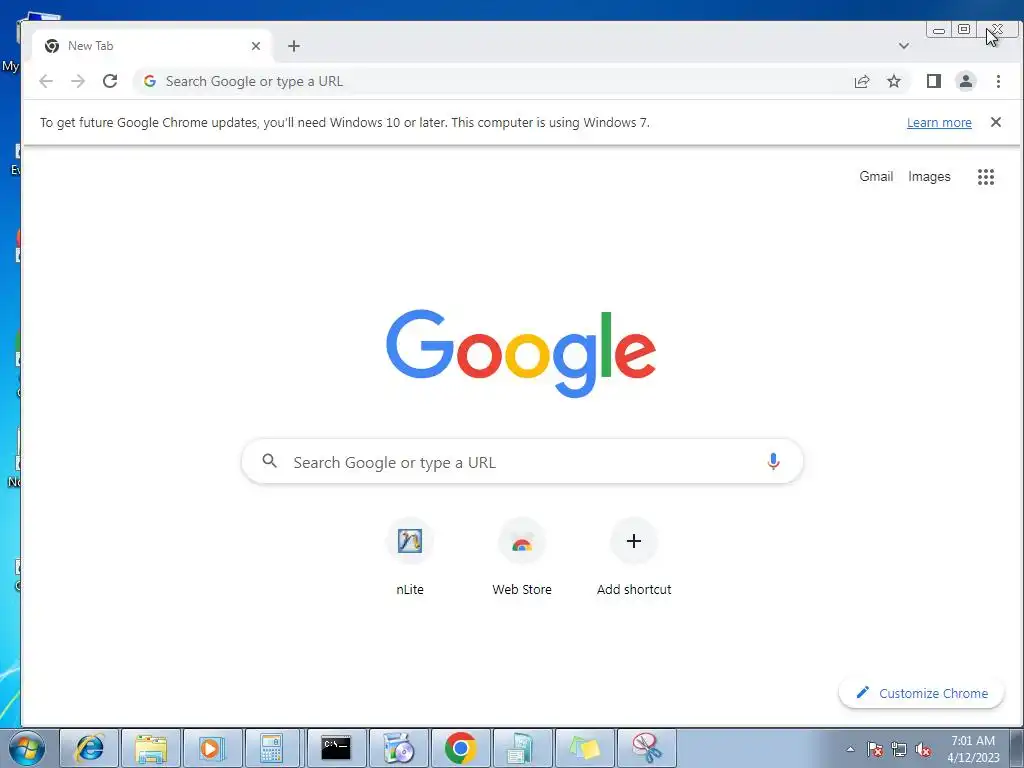Open the Web Store shortcut
The image size is (1024, 768).
522,556
